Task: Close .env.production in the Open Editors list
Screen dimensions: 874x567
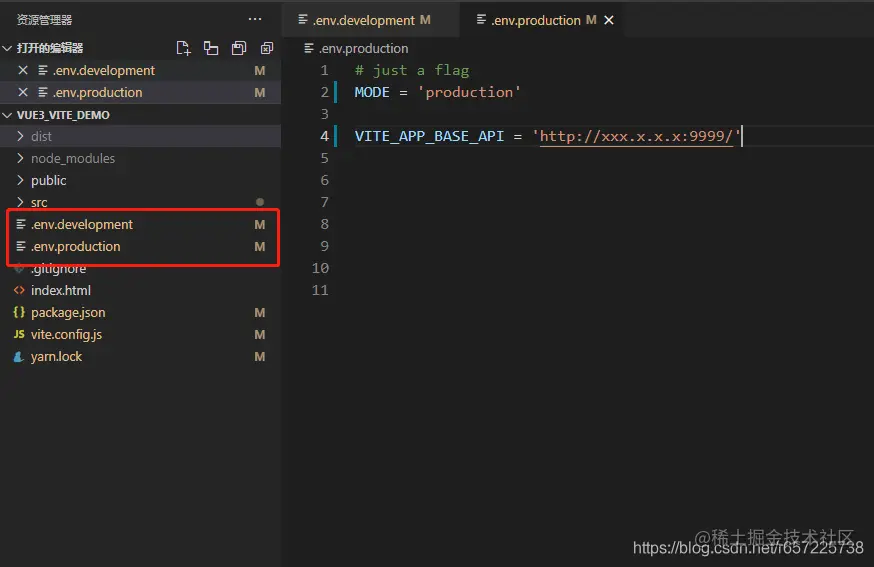Action: [x=23, y=93]
